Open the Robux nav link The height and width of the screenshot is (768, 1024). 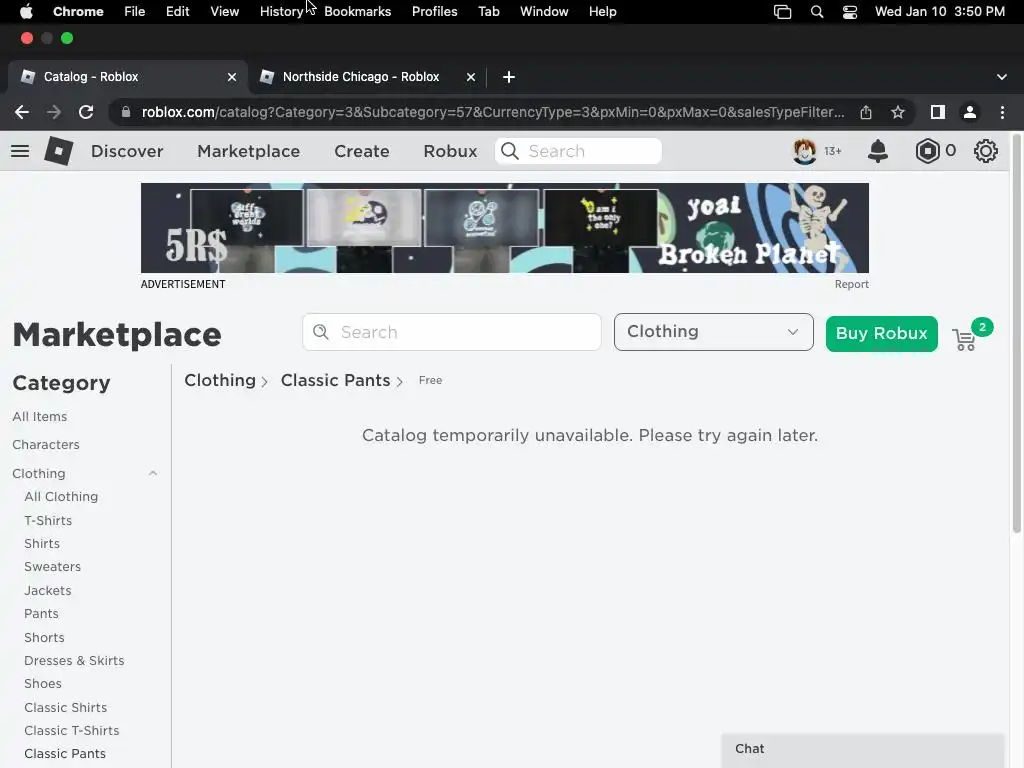coord(450,151)
